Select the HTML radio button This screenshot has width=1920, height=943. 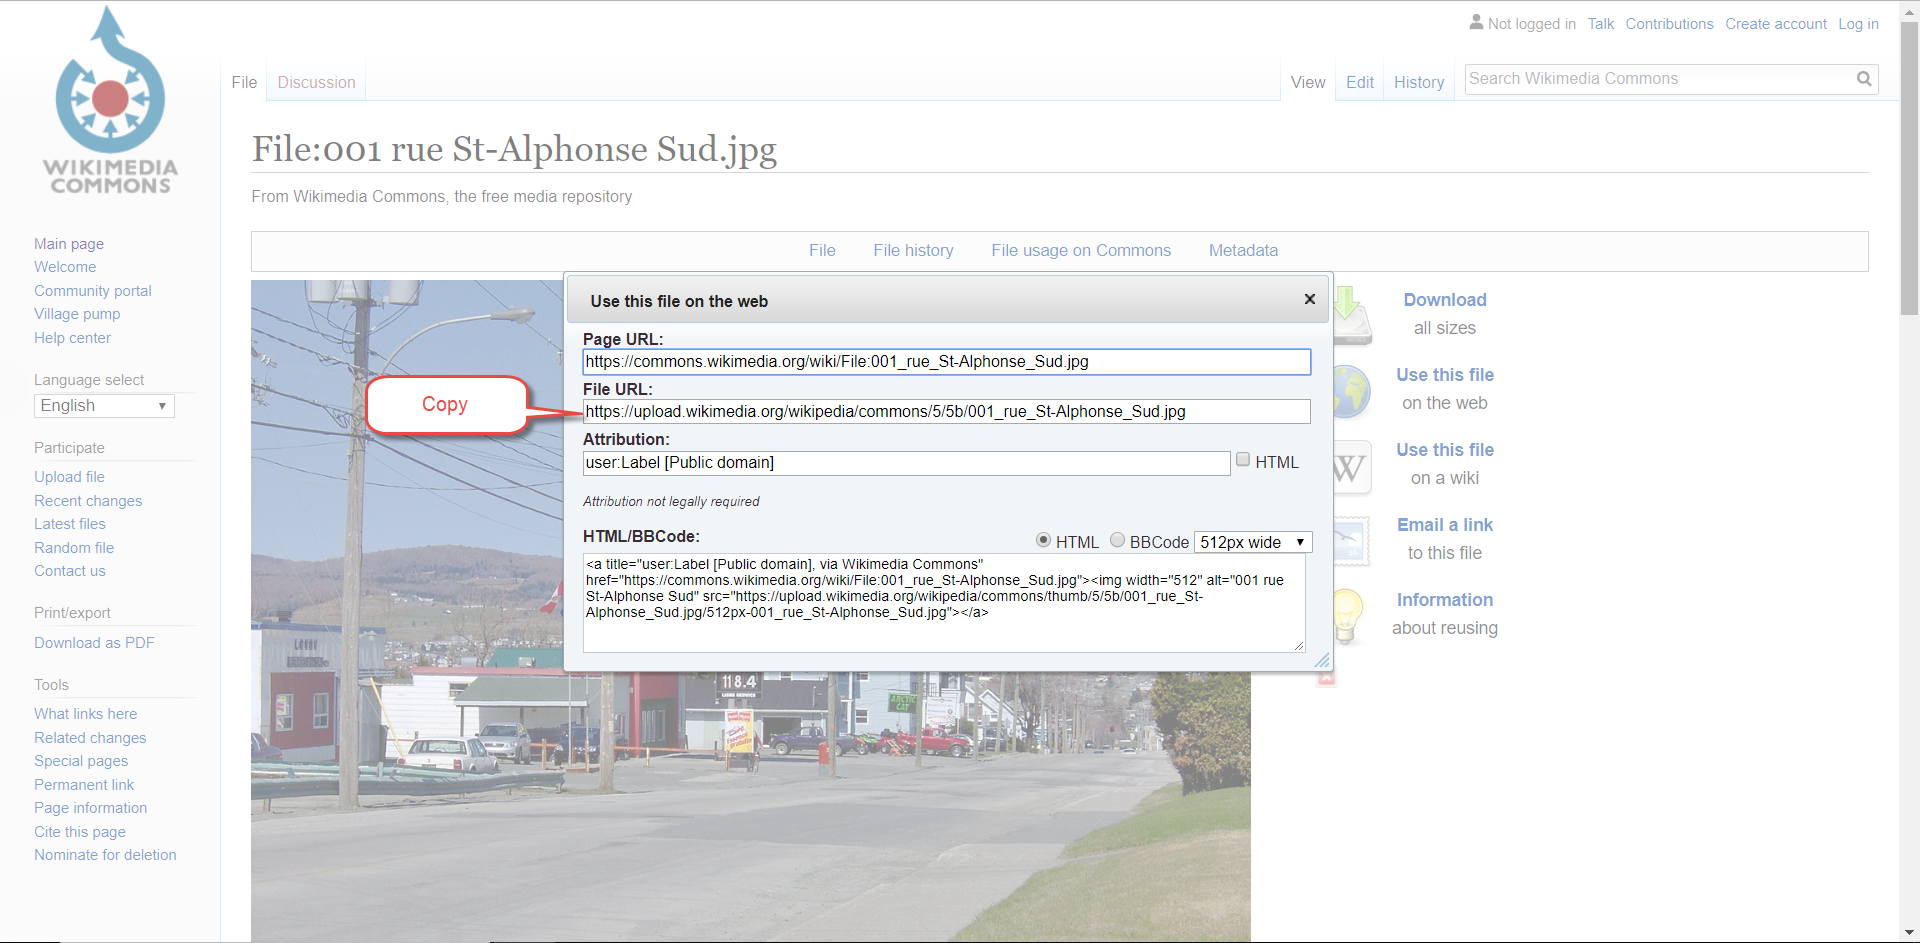pyautogui.click(x=1043, y=540)
